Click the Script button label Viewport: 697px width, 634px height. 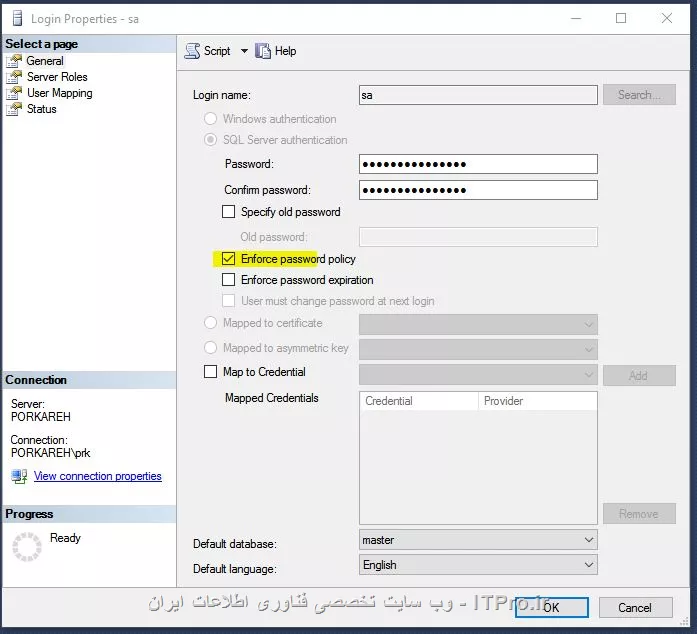217,51
